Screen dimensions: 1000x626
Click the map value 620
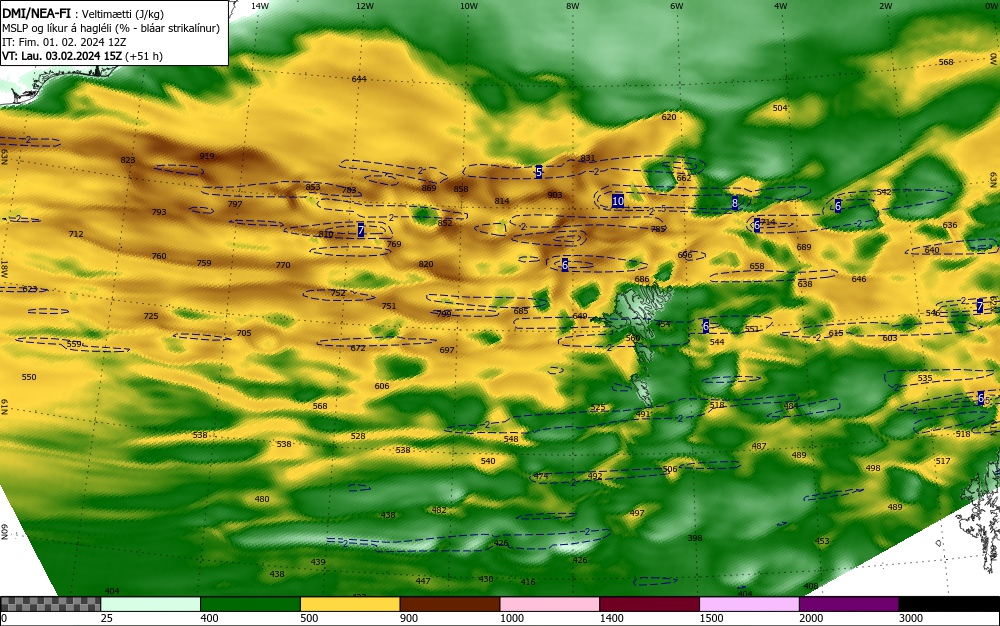[x=669, y=117]
